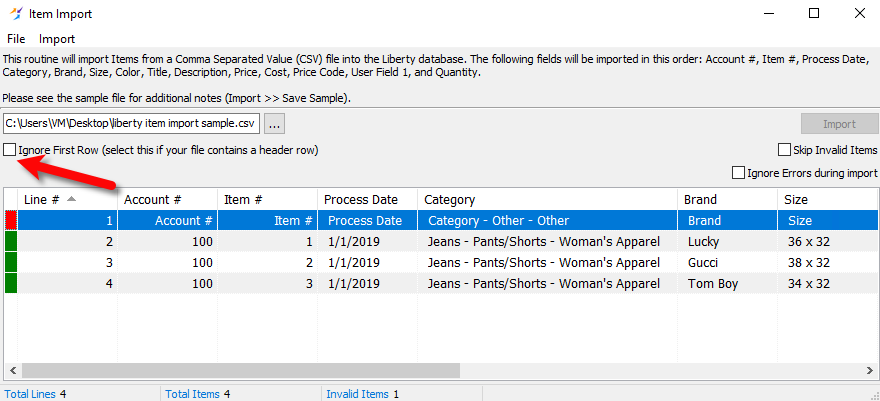Close the Item Import window
The image size is (880, 401).
click(x=859, y=13)
